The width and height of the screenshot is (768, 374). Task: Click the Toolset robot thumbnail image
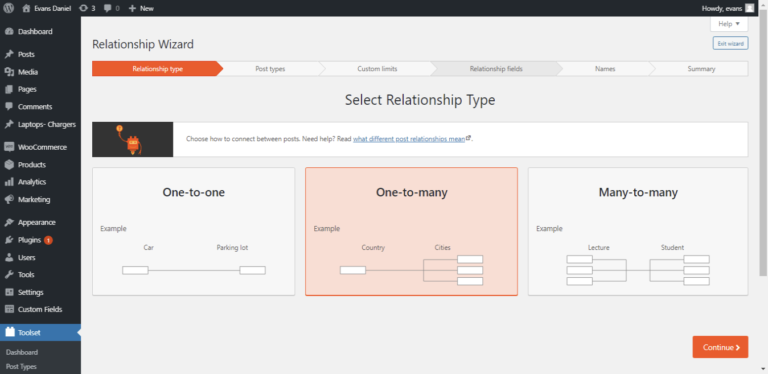click(133, 140)
